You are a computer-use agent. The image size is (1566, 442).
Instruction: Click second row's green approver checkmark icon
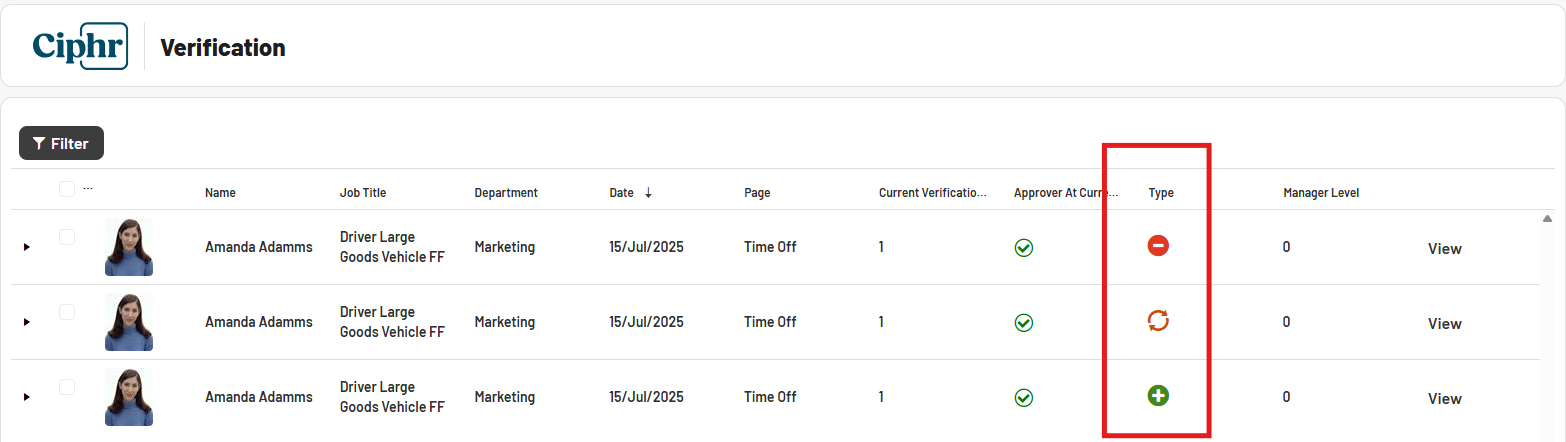(x=1023, y=322)
